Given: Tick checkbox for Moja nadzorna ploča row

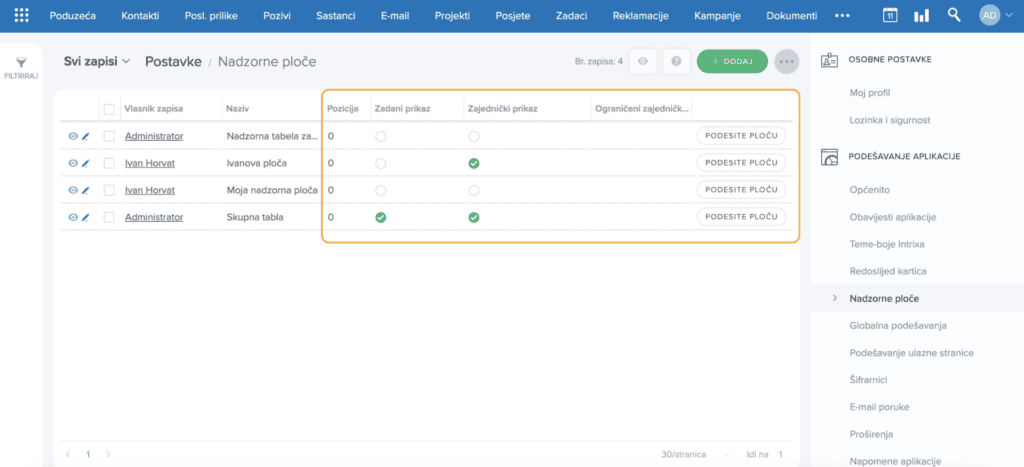Looking at the screenshot, I should click(109, 190).
